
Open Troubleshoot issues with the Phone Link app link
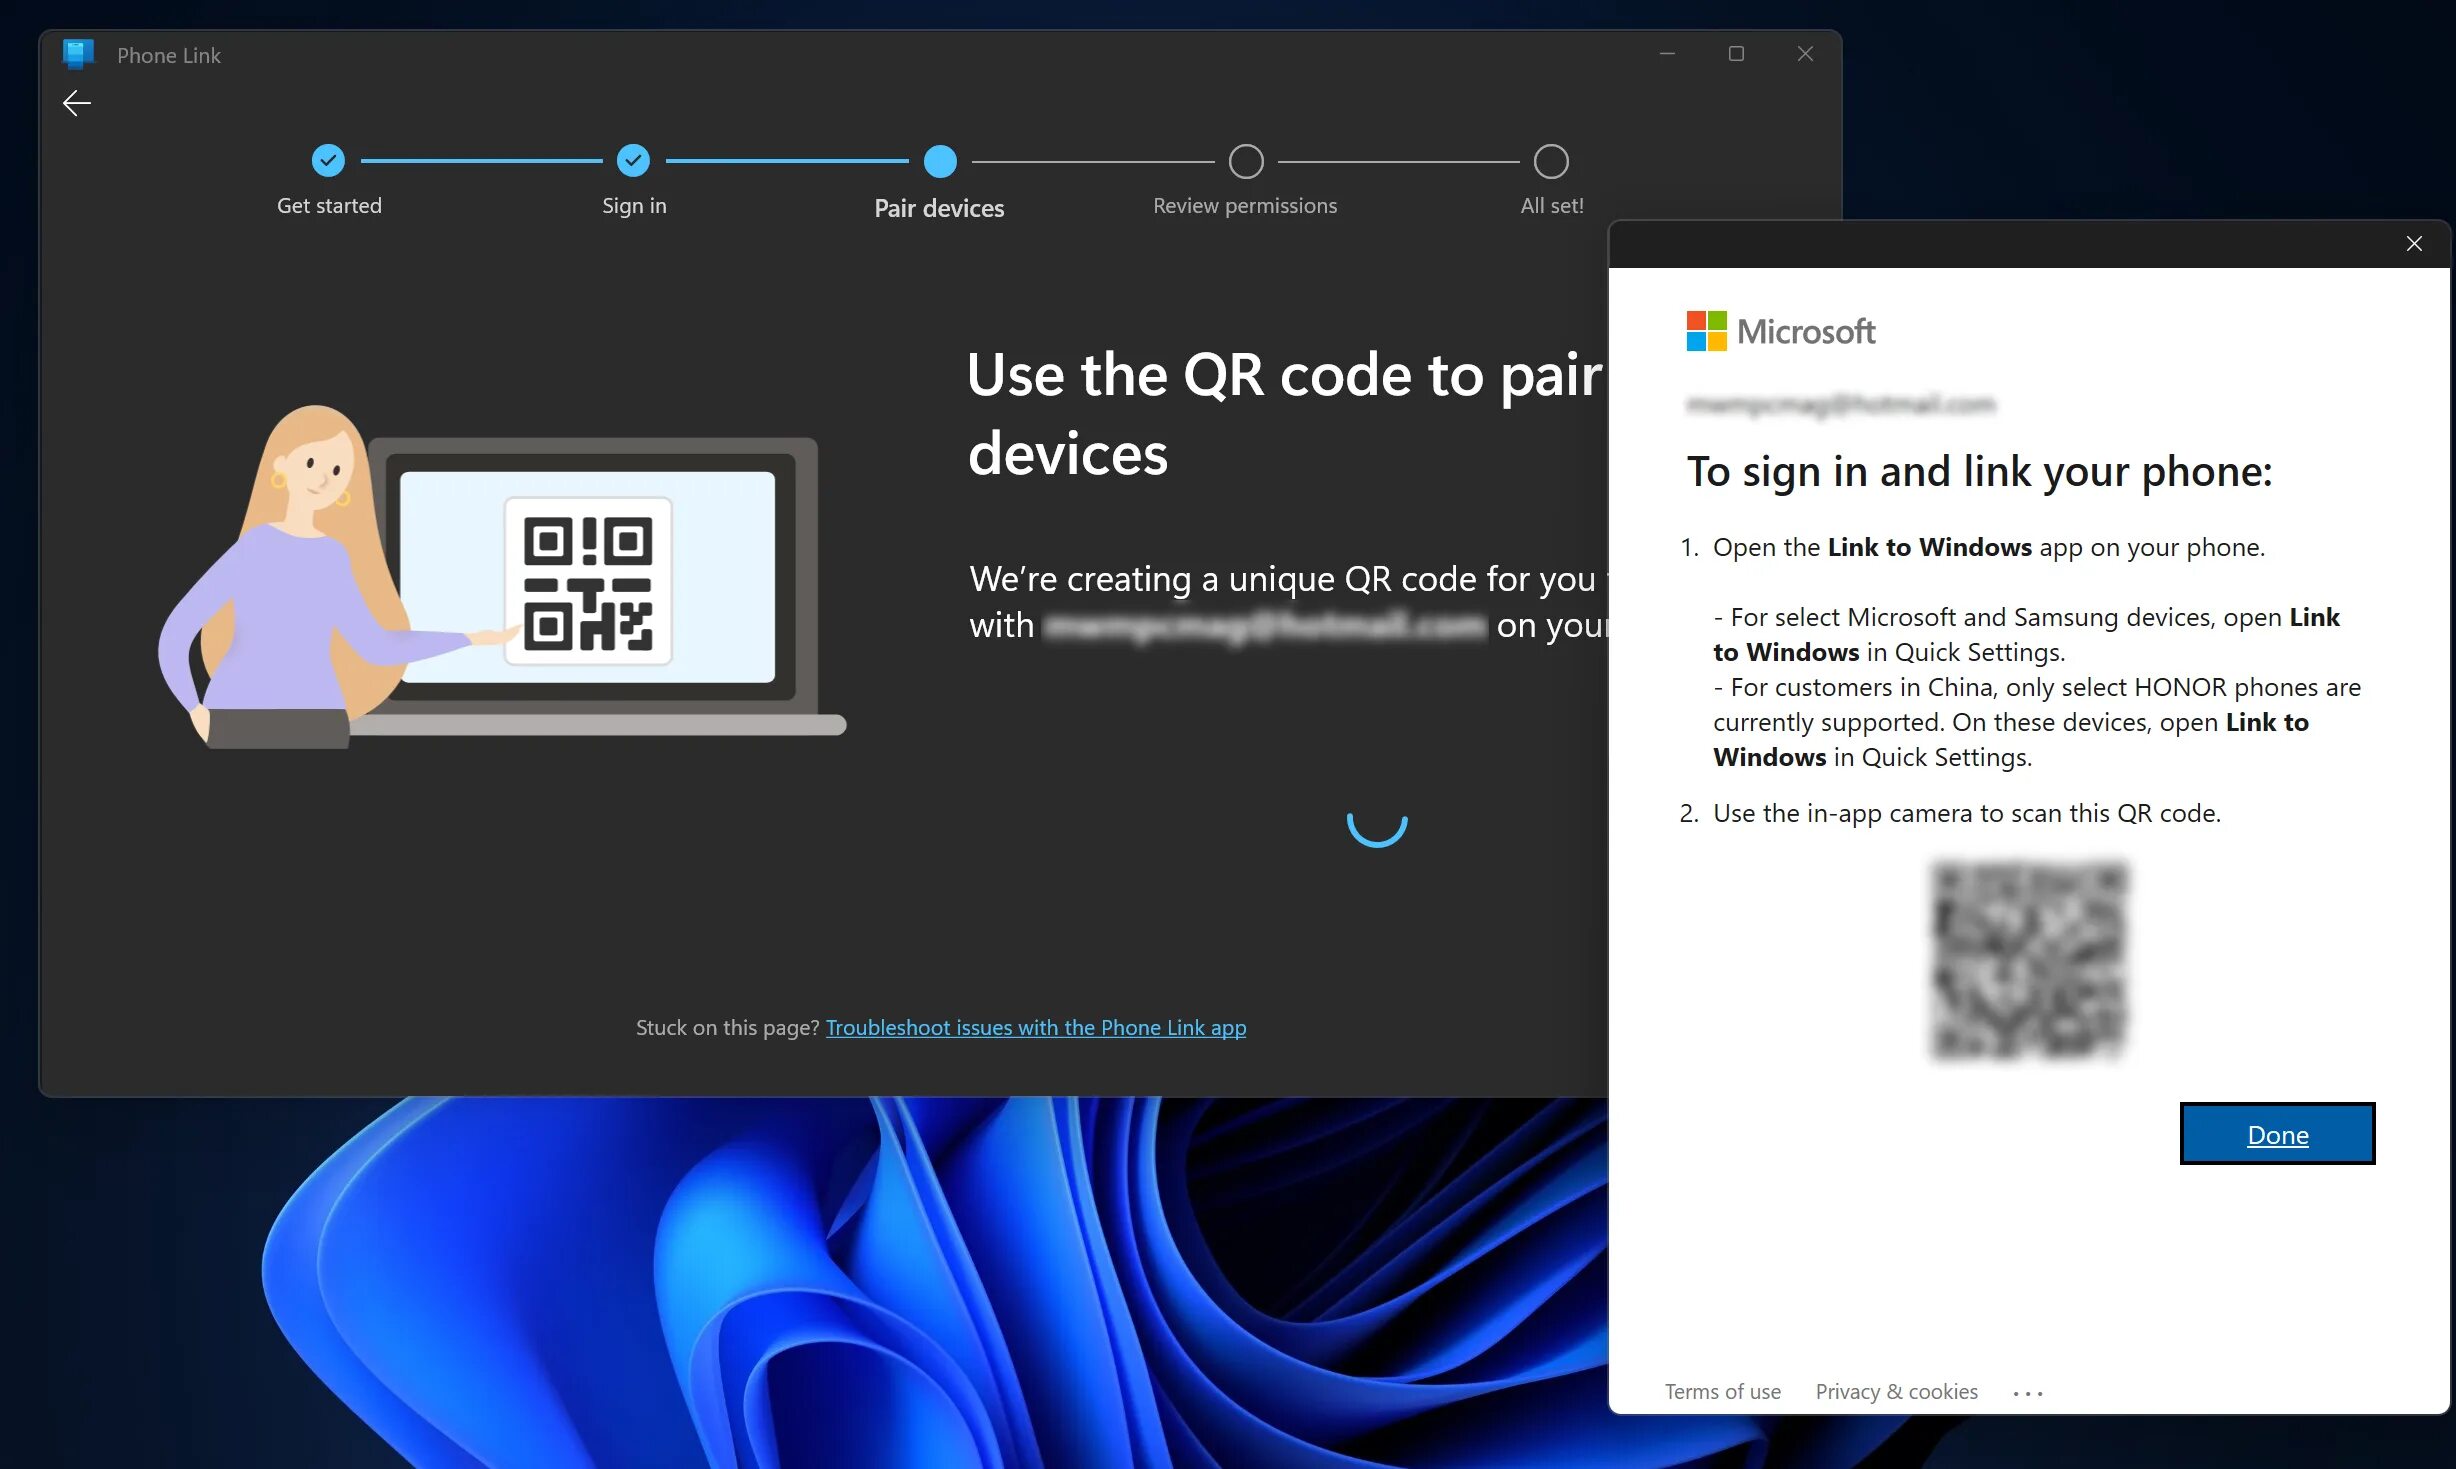click(x=1036, y=1027)
